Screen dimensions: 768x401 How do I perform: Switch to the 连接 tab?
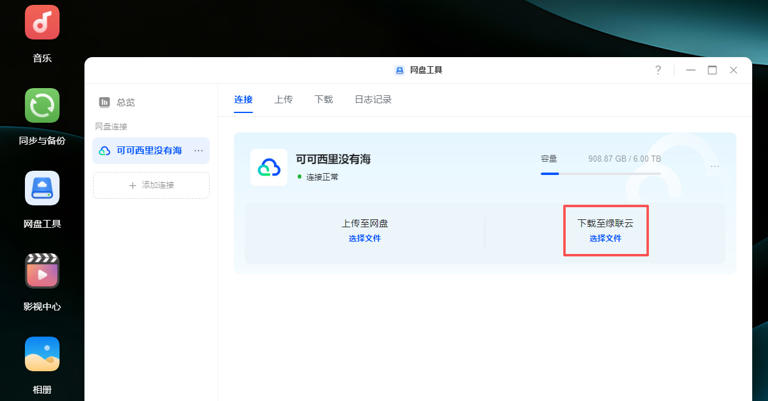[243, 99]
